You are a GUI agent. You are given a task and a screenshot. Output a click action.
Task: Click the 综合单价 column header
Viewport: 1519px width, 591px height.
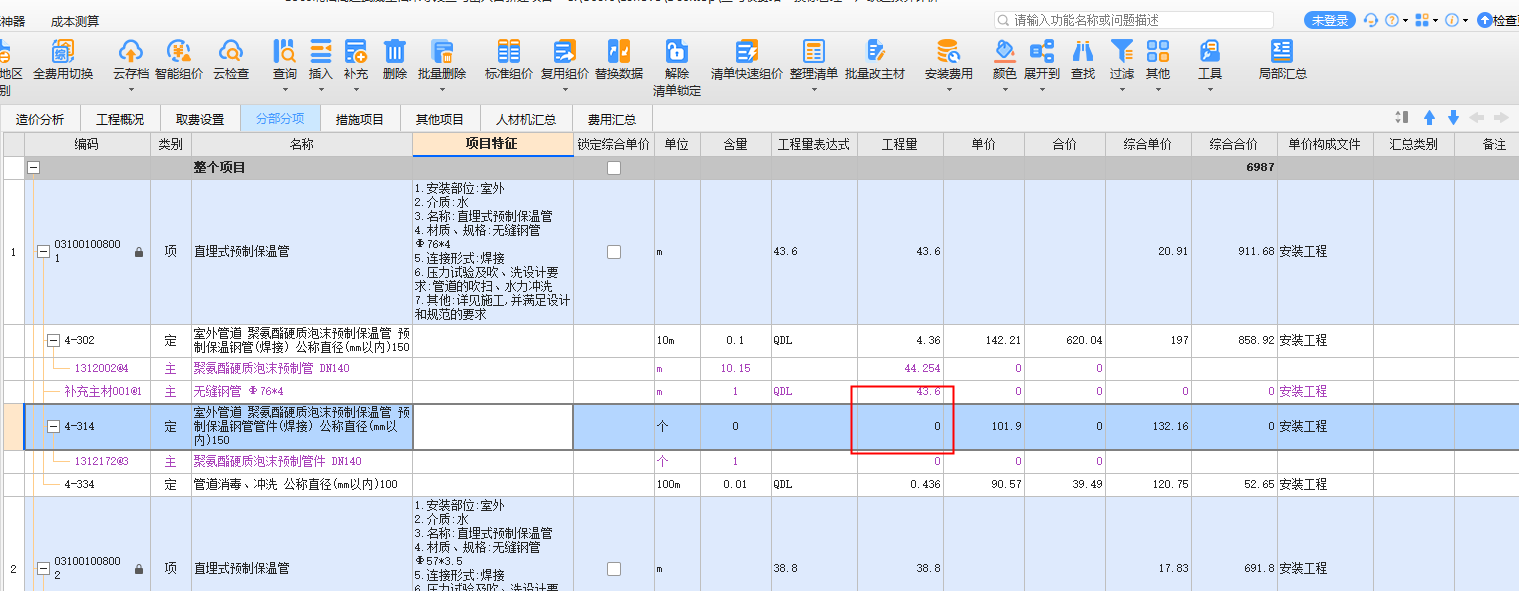pos(1148,144)
